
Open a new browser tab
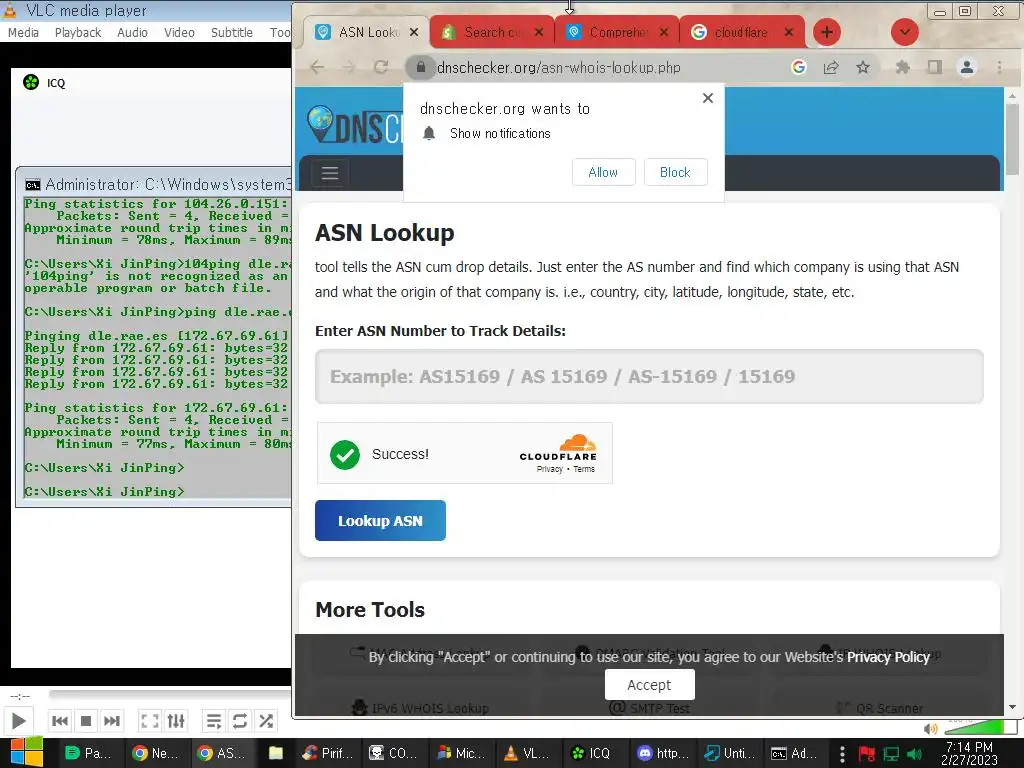[x=827, y=32]
